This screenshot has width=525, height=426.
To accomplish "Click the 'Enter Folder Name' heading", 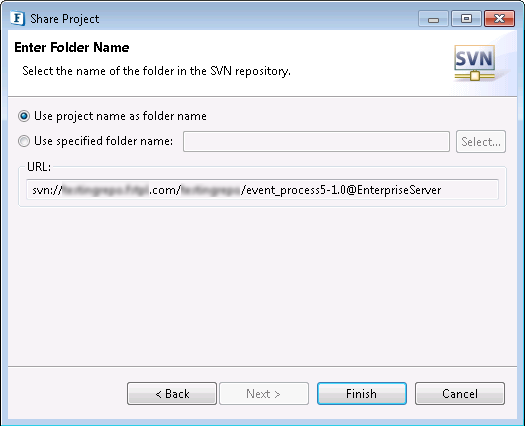I will (x=72, y=47).
